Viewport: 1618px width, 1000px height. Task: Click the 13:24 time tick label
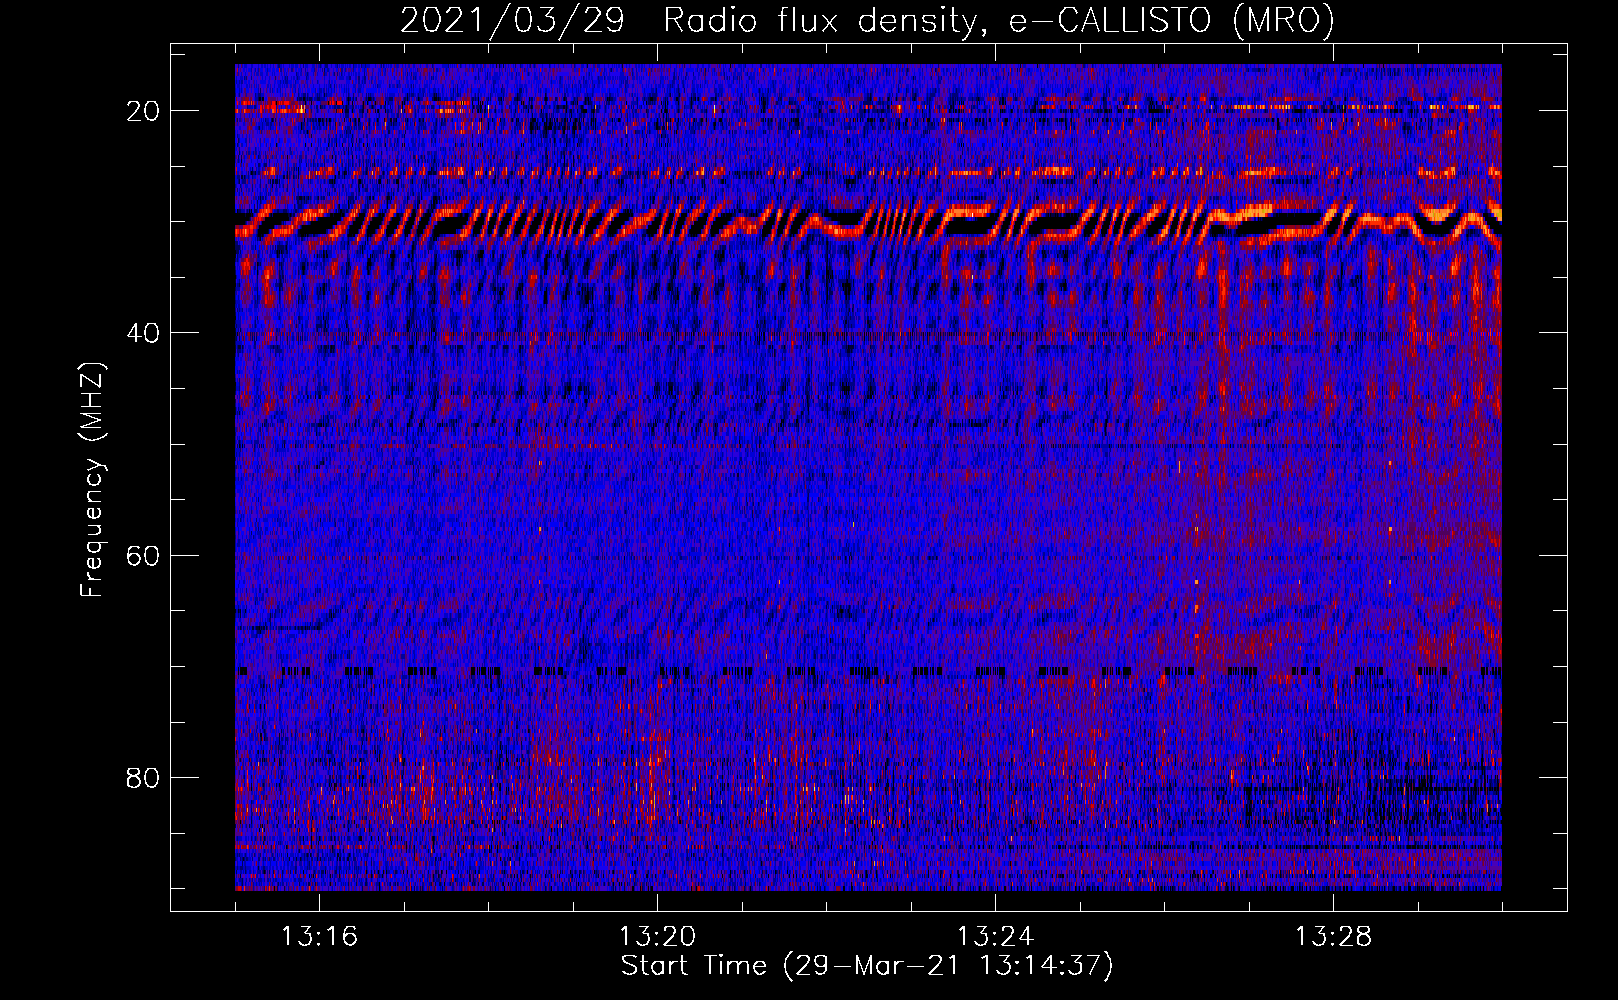(995, 937)
